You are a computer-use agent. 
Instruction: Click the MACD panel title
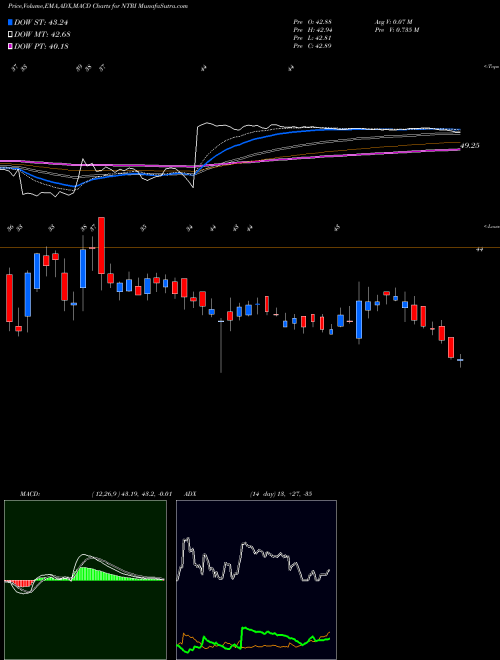29,494
